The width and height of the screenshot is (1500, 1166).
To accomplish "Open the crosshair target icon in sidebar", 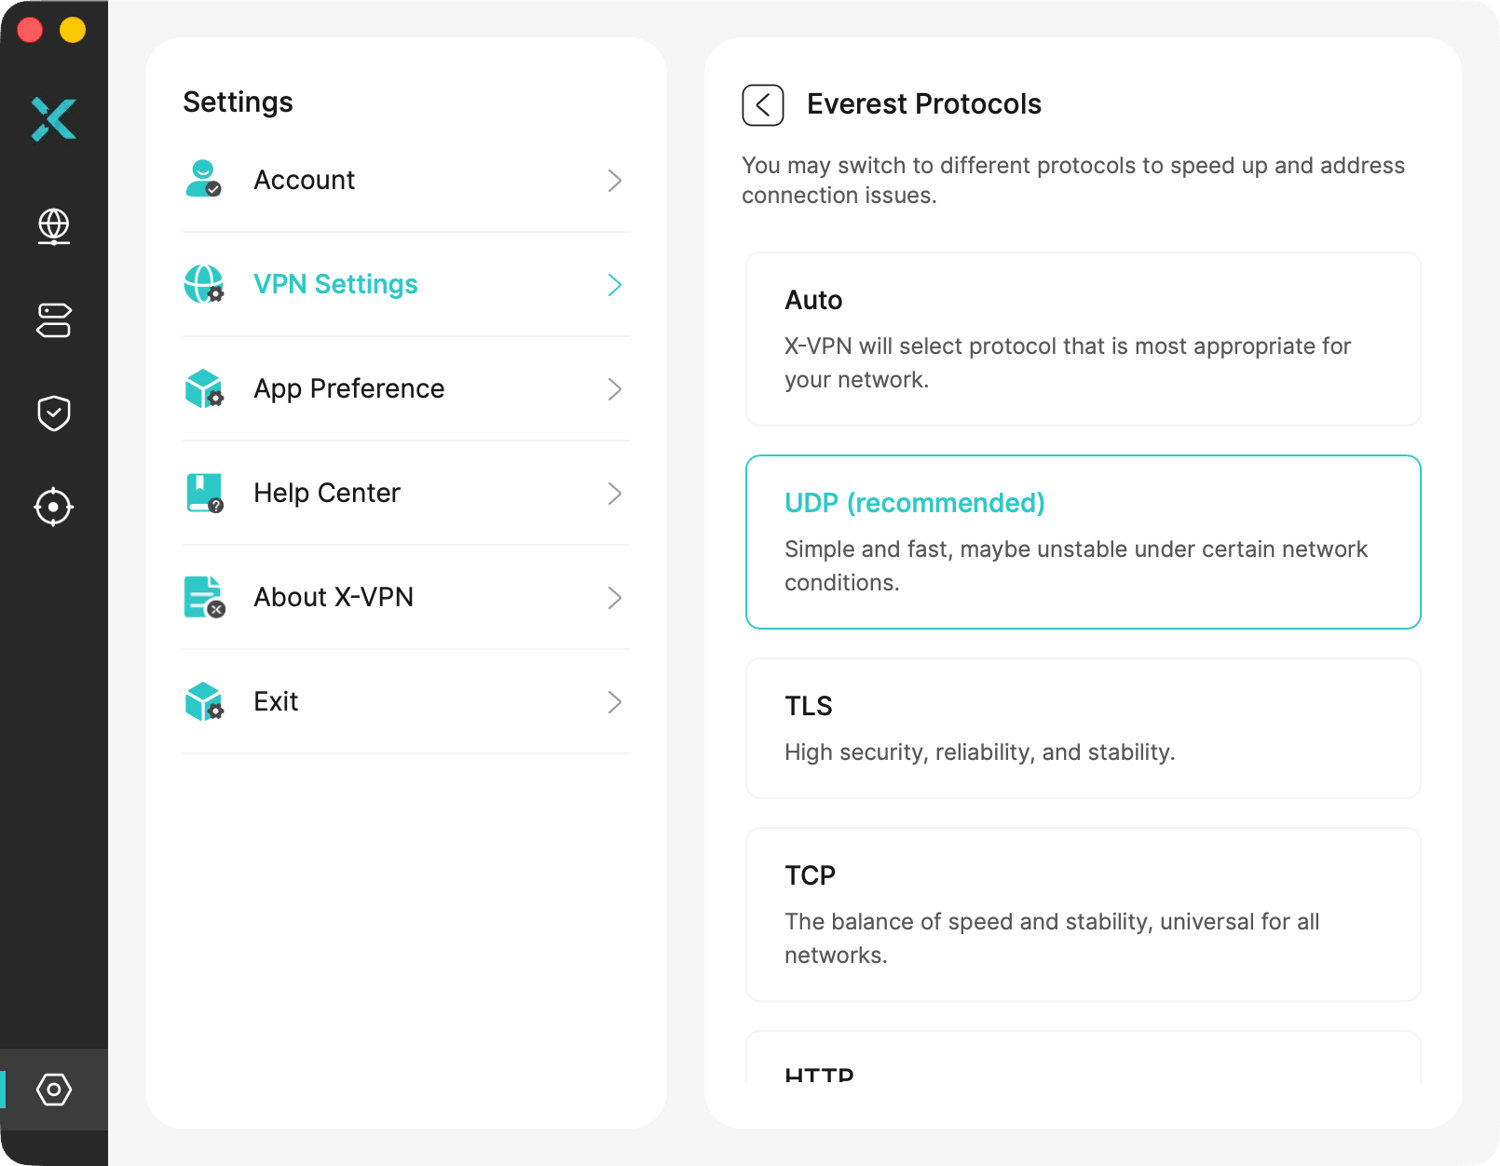I will [54, 507].
